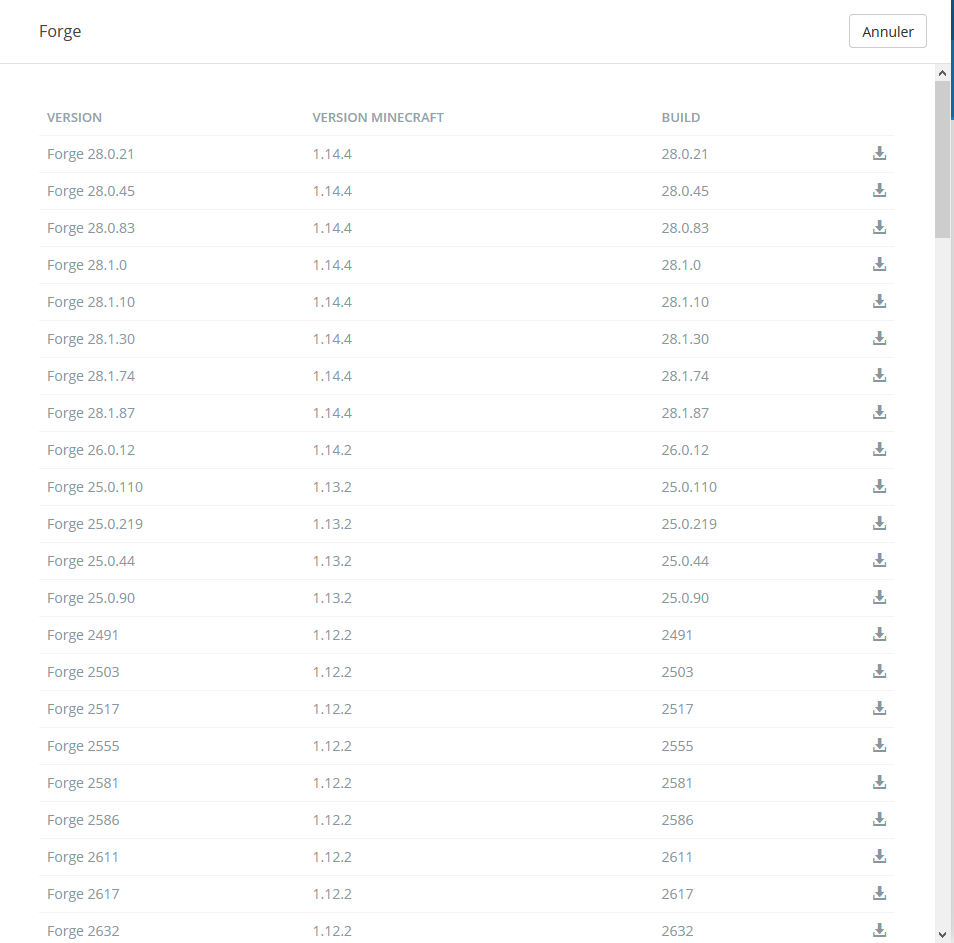Download Forge 2491 build
Image resolution: width=954 pixels, height=943 pixels.
879,635
